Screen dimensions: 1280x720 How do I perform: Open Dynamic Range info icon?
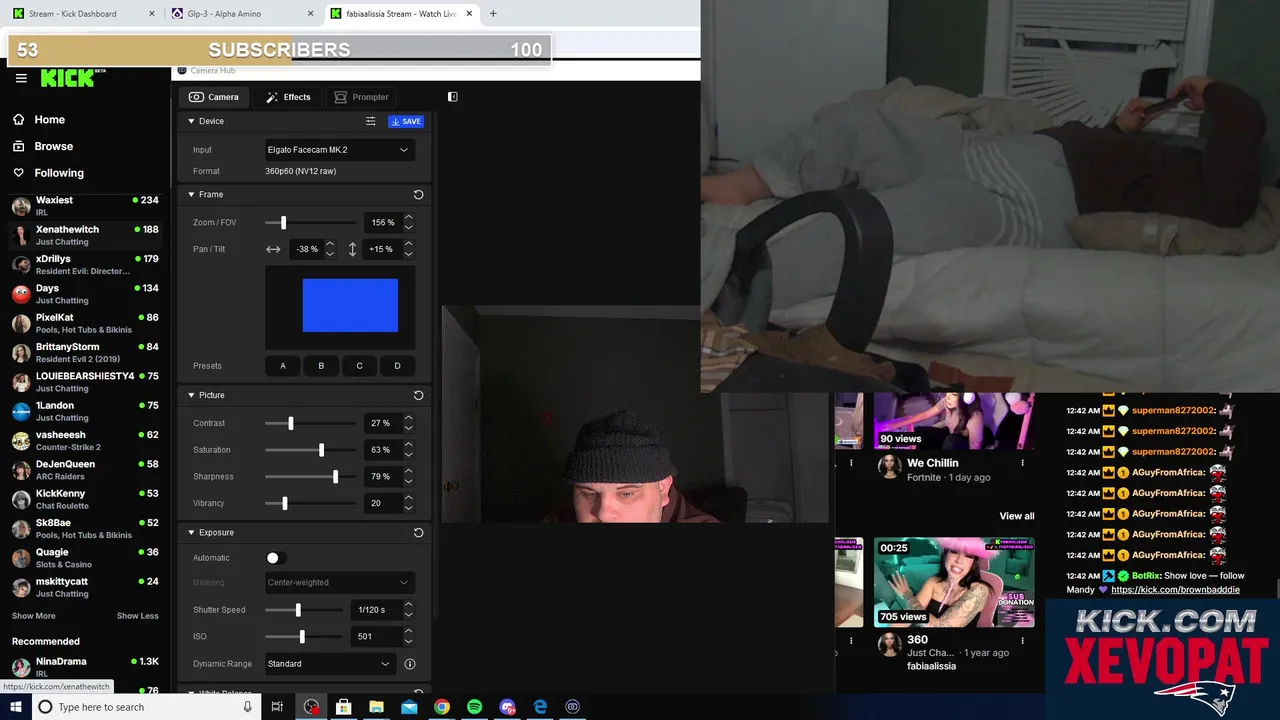coord(409,664)
